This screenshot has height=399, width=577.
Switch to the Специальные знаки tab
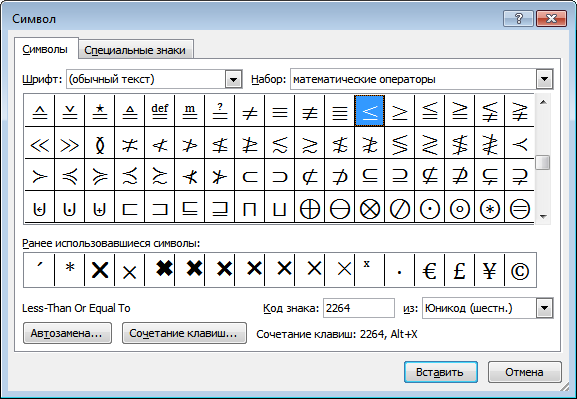135,50
